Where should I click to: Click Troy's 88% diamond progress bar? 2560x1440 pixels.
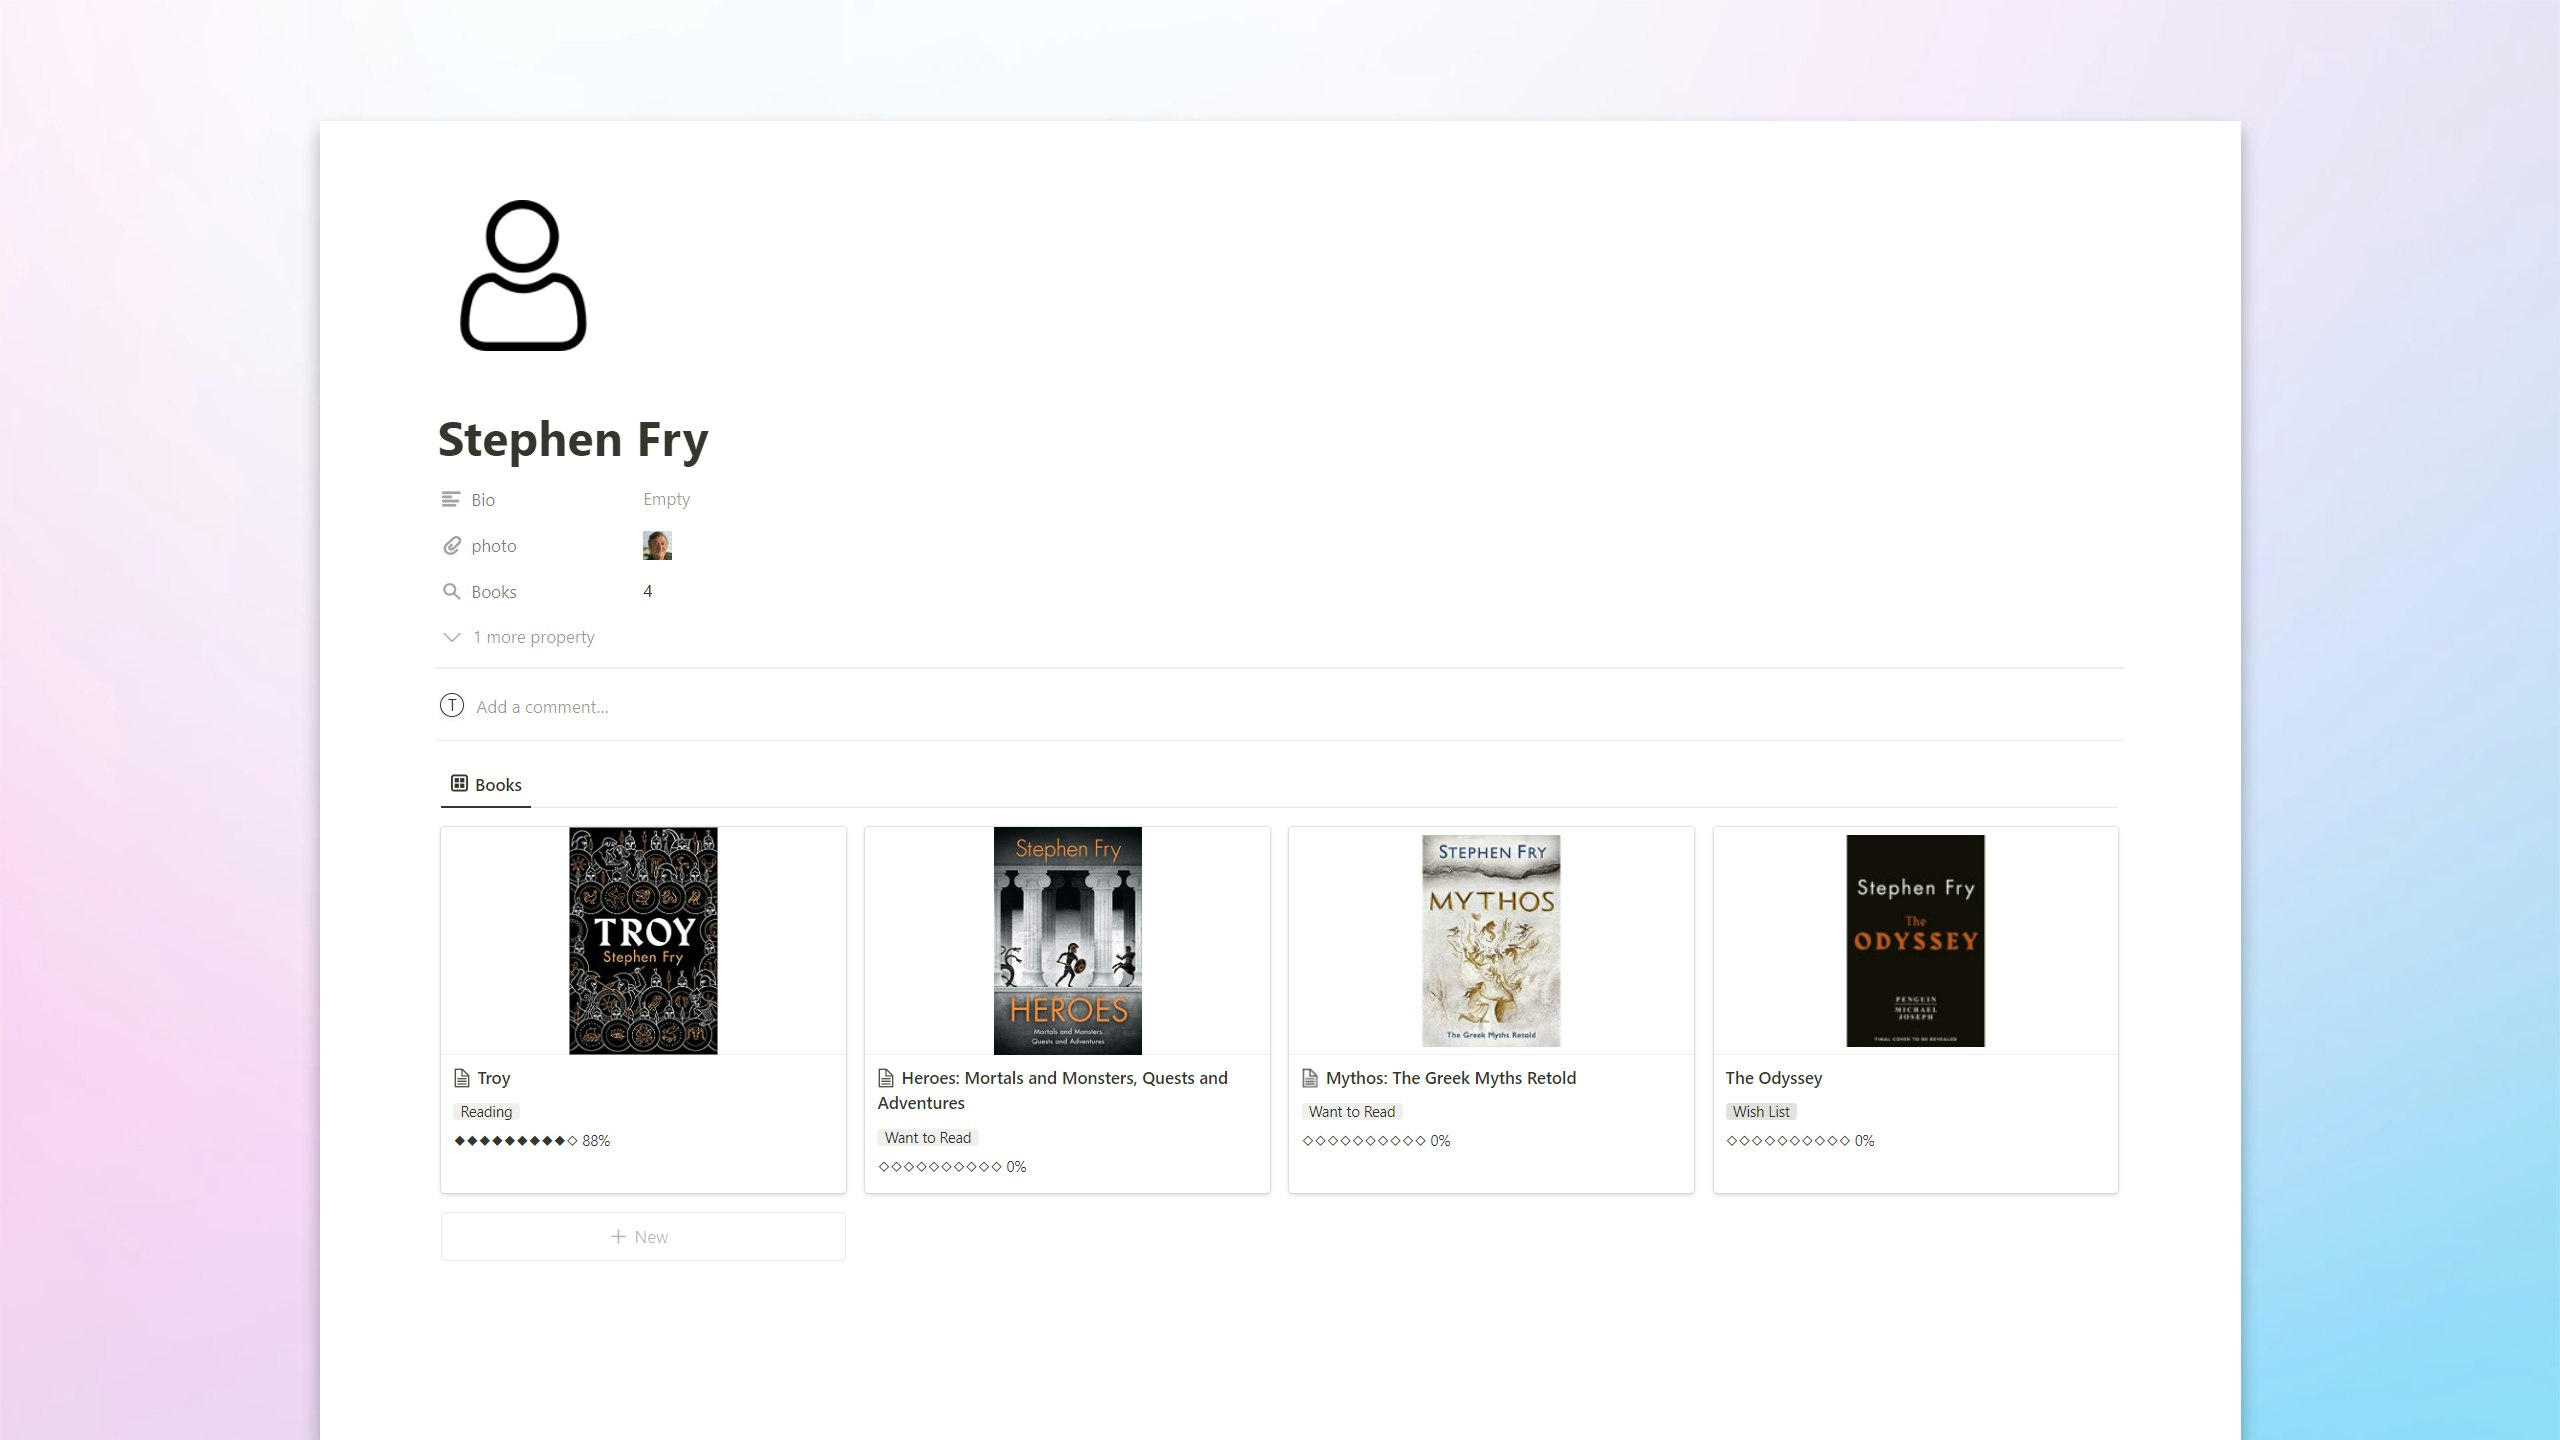532,1141
